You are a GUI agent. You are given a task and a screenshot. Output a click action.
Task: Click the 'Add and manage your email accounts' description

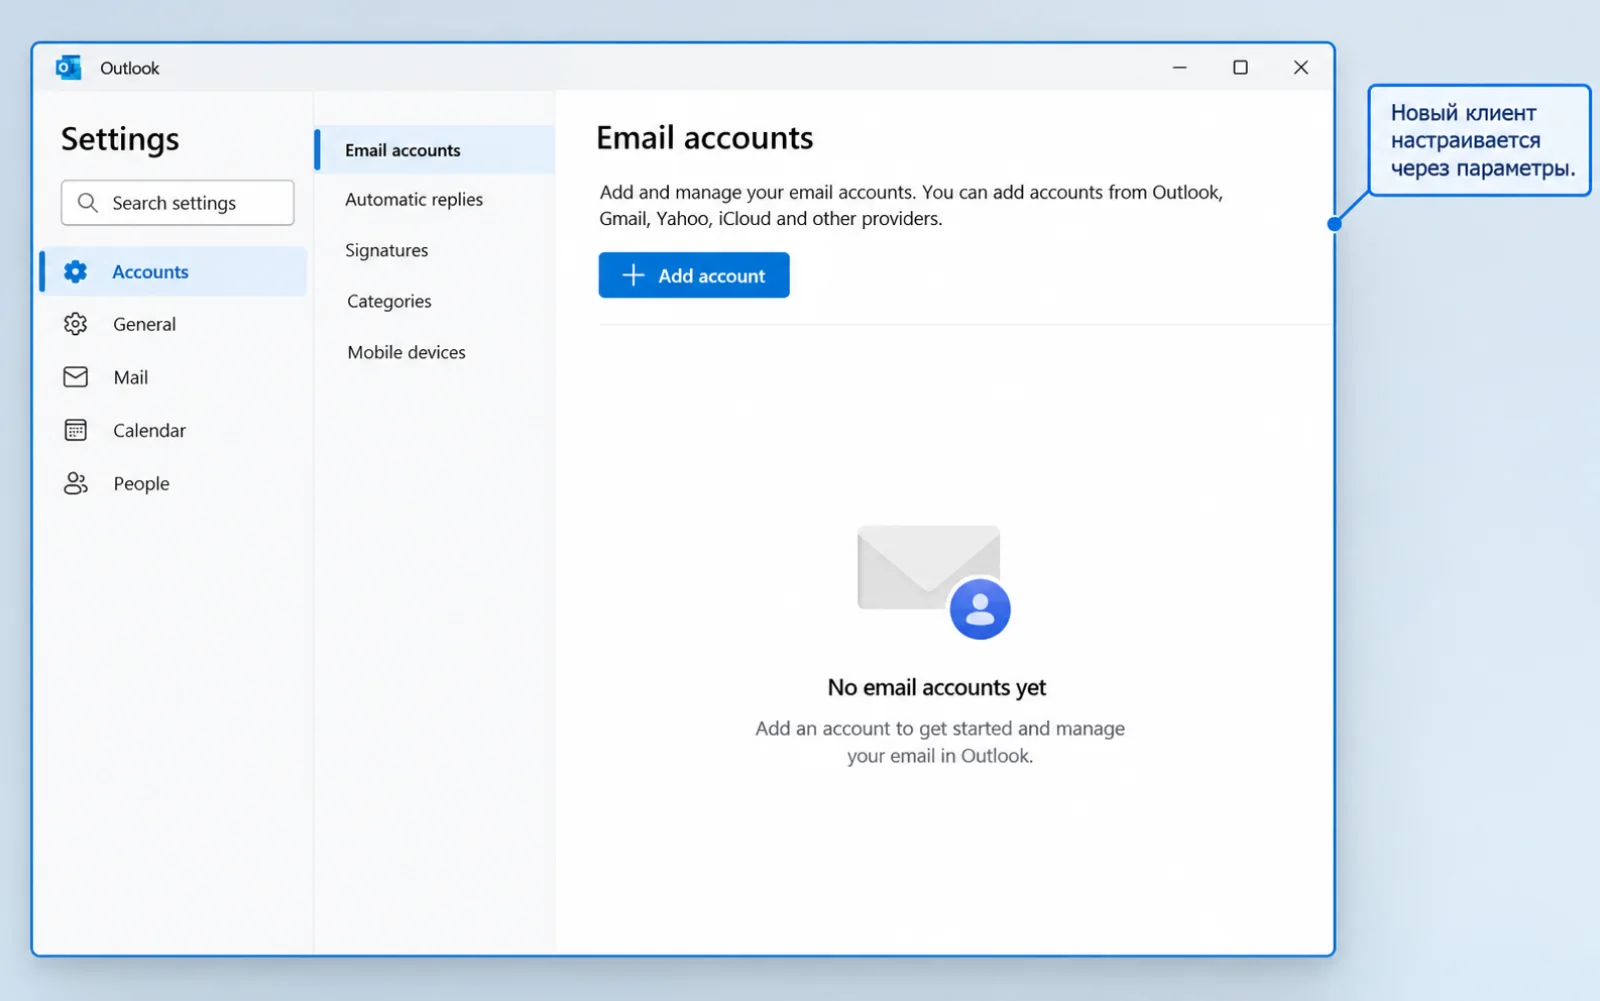911,205
